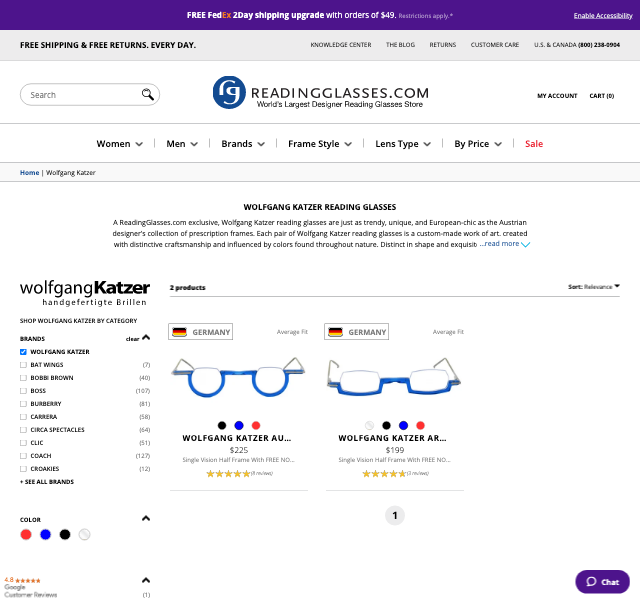Expand the description with read more

coord(505,244)
